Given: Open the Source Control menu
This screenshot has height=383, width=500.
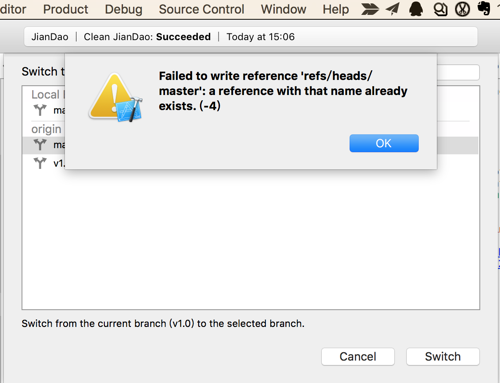Looking at the screenshot, I should tap(201, 9).
